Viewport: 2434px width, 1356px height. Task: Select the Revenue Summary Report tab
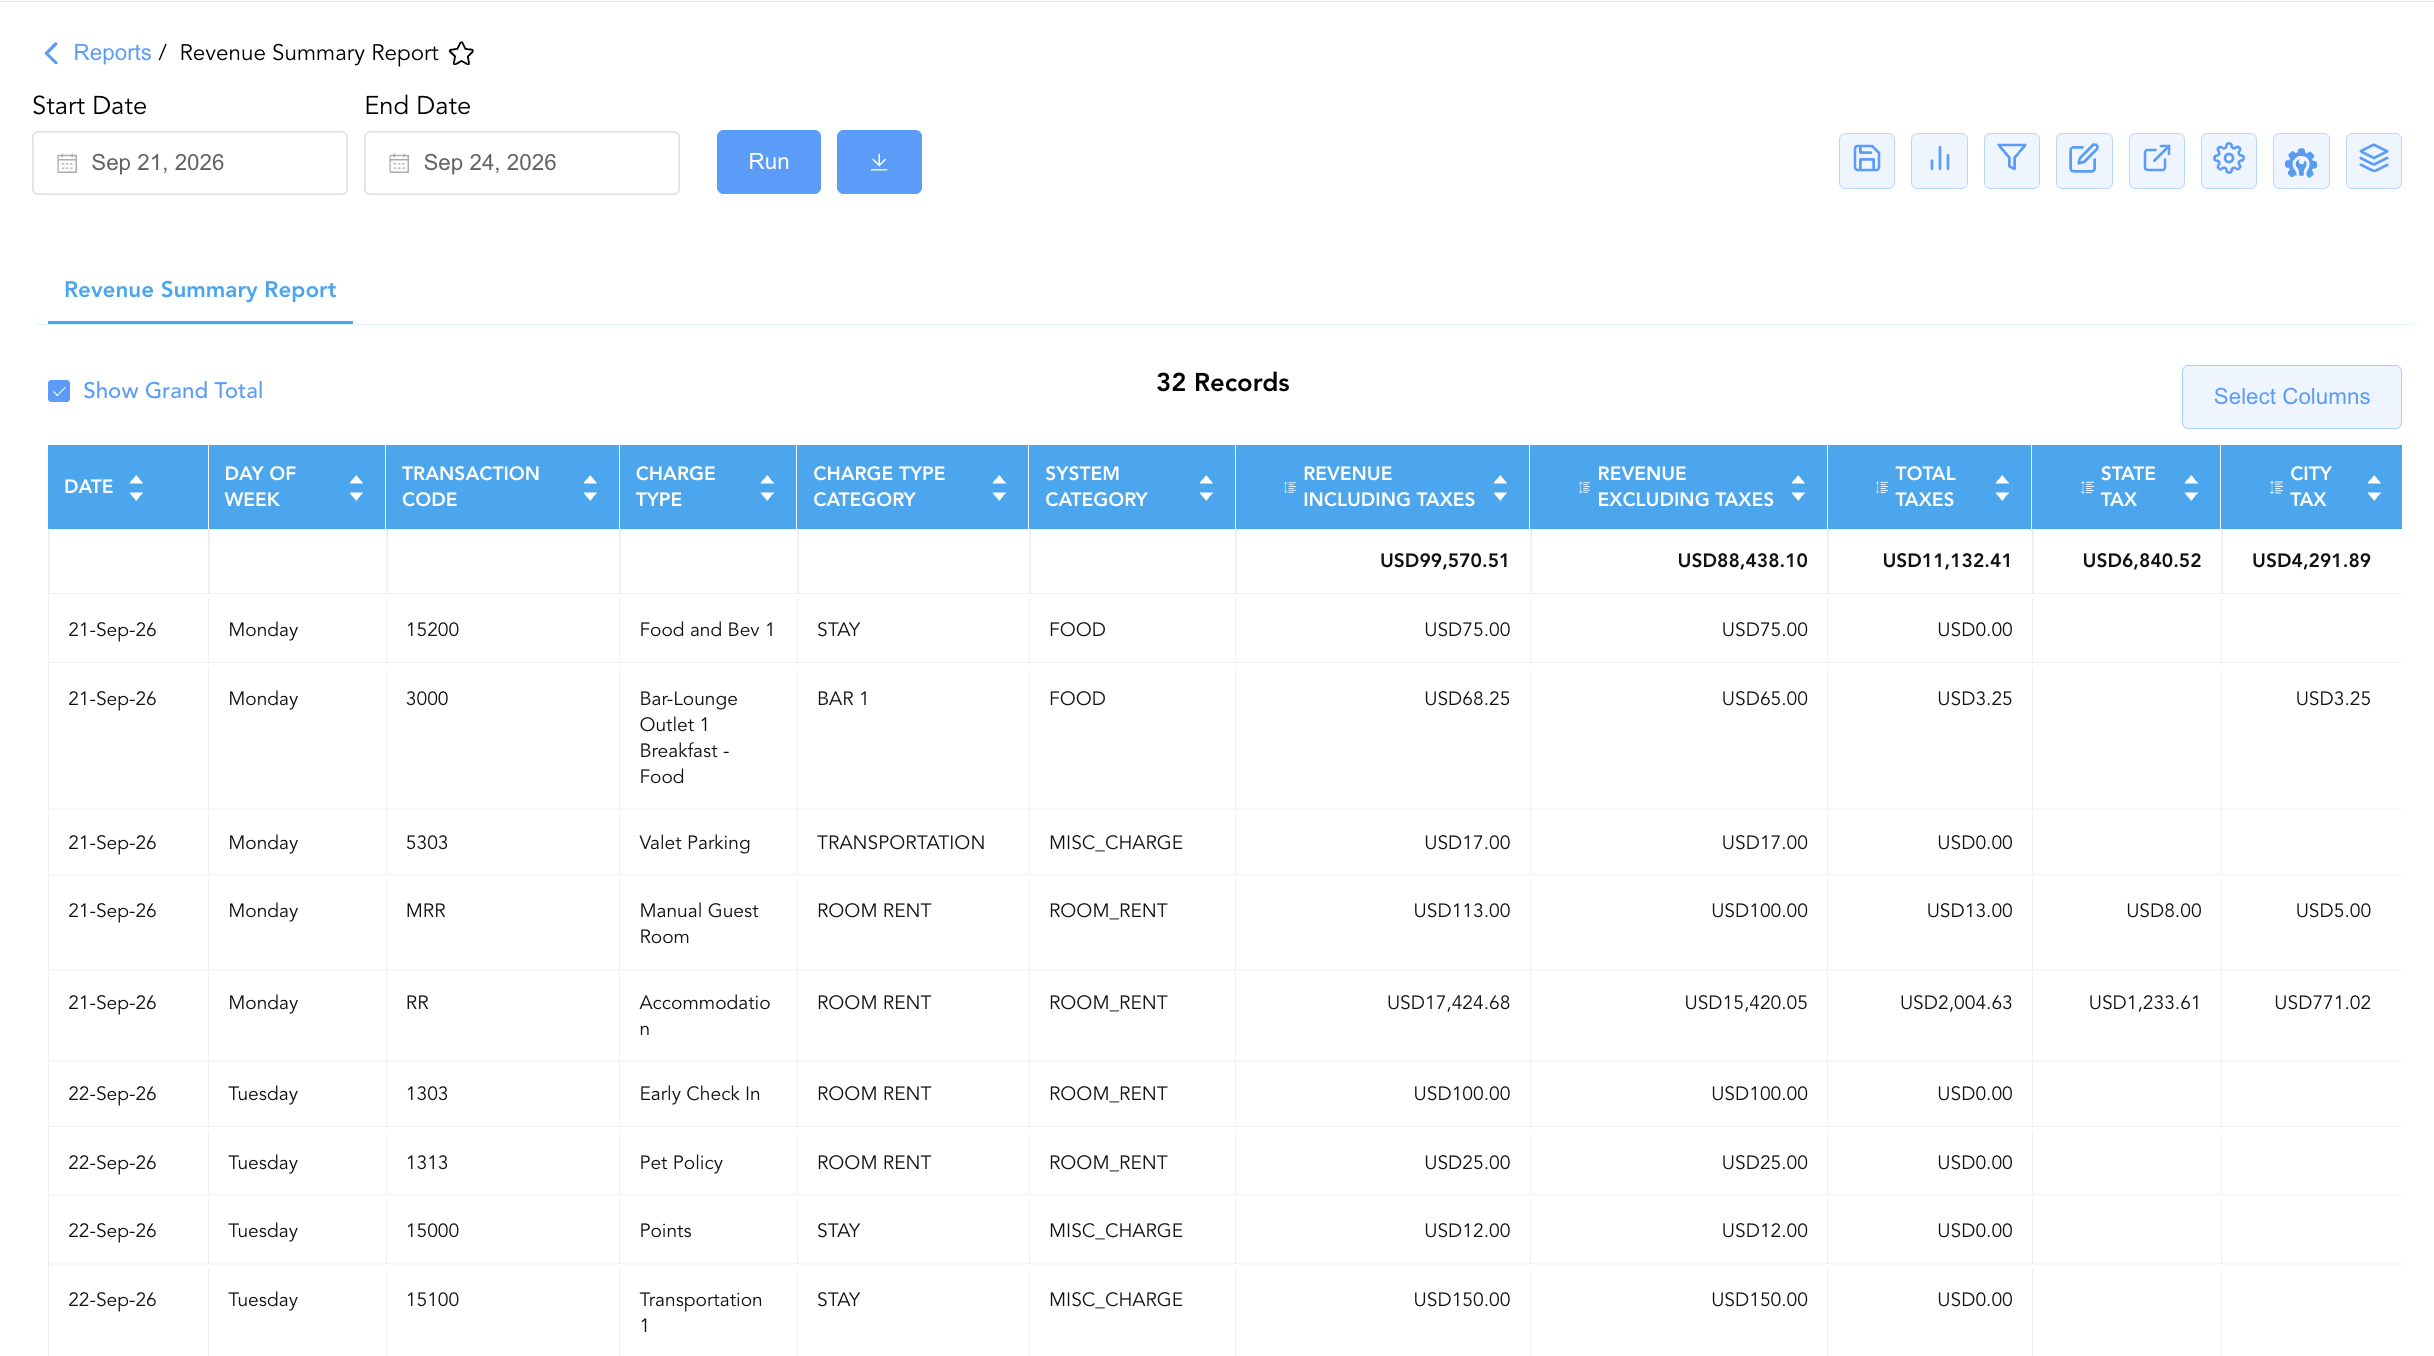200,290
